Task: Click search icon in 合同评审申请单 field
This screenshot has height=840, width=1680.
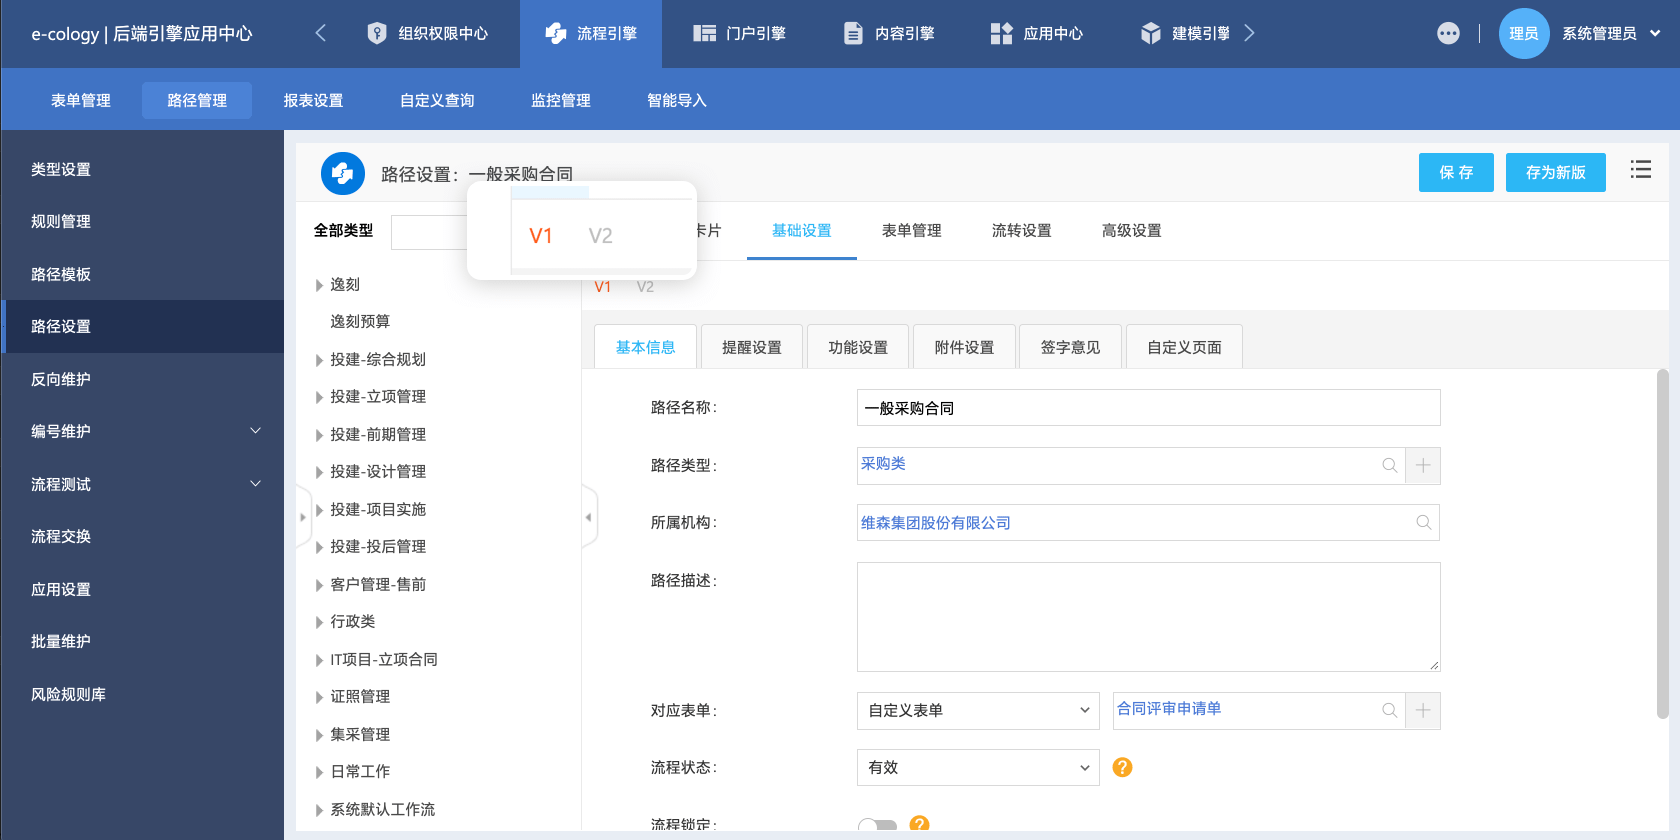Action: [1389, 710]
